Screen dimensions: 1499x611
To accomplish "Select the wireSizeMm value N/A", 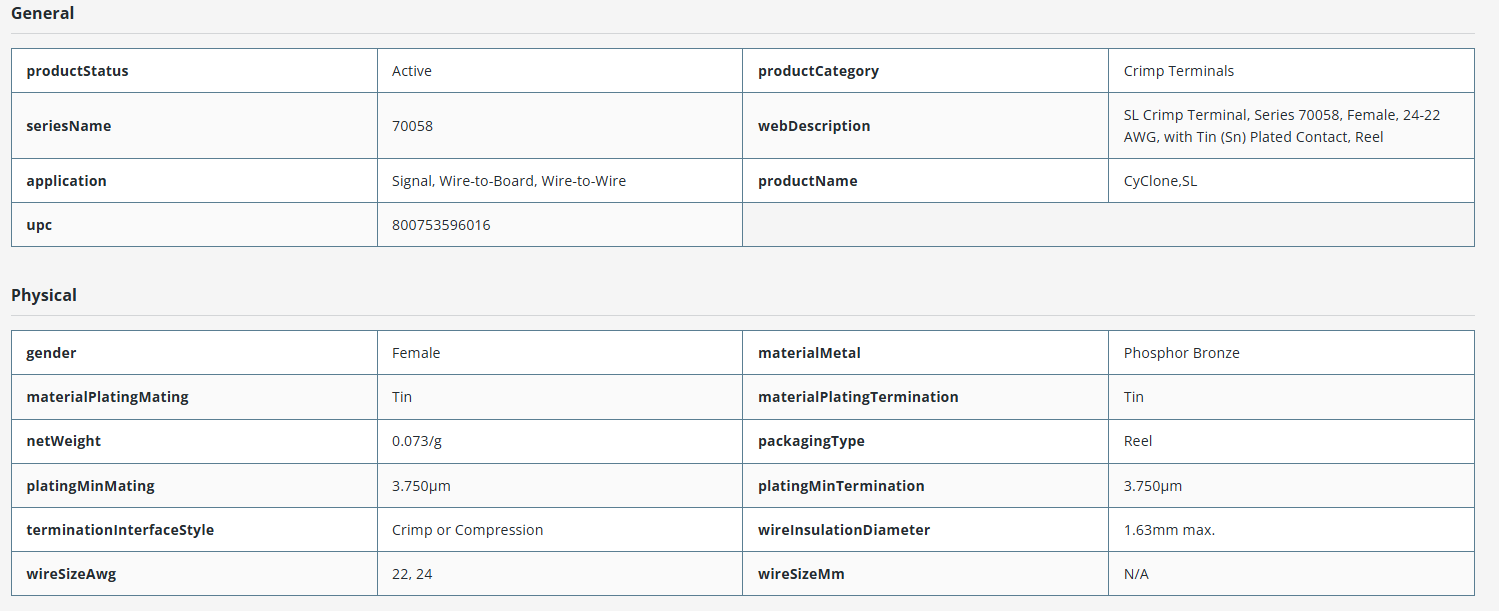I will [1134, 574].
